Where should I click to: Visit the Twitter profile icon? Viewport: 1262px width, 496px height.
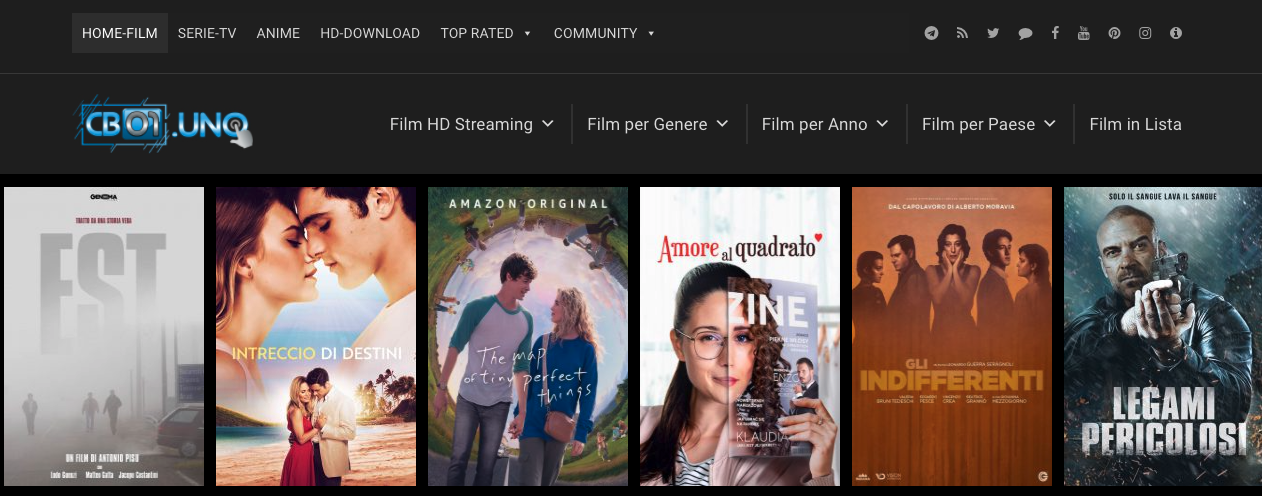point(993,33)
